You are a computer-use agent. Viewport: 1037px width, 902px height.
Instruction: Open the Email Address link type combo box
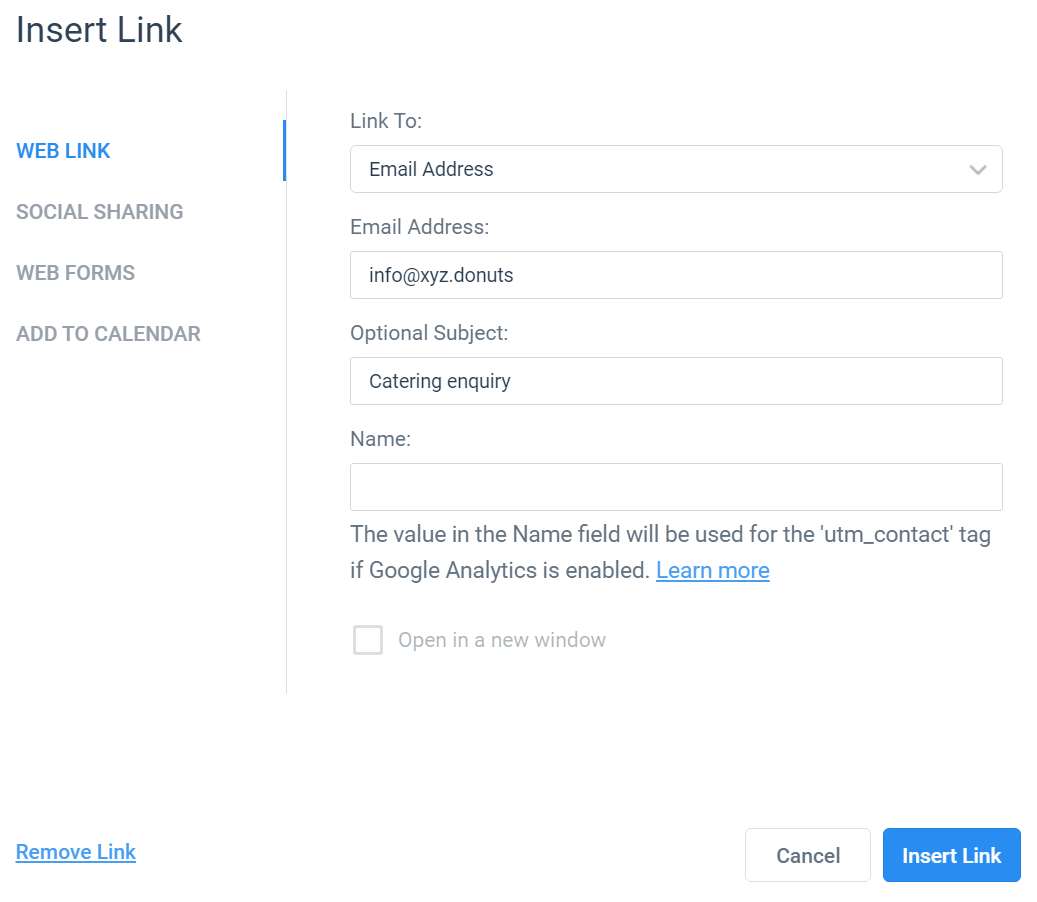click(676, 169)
